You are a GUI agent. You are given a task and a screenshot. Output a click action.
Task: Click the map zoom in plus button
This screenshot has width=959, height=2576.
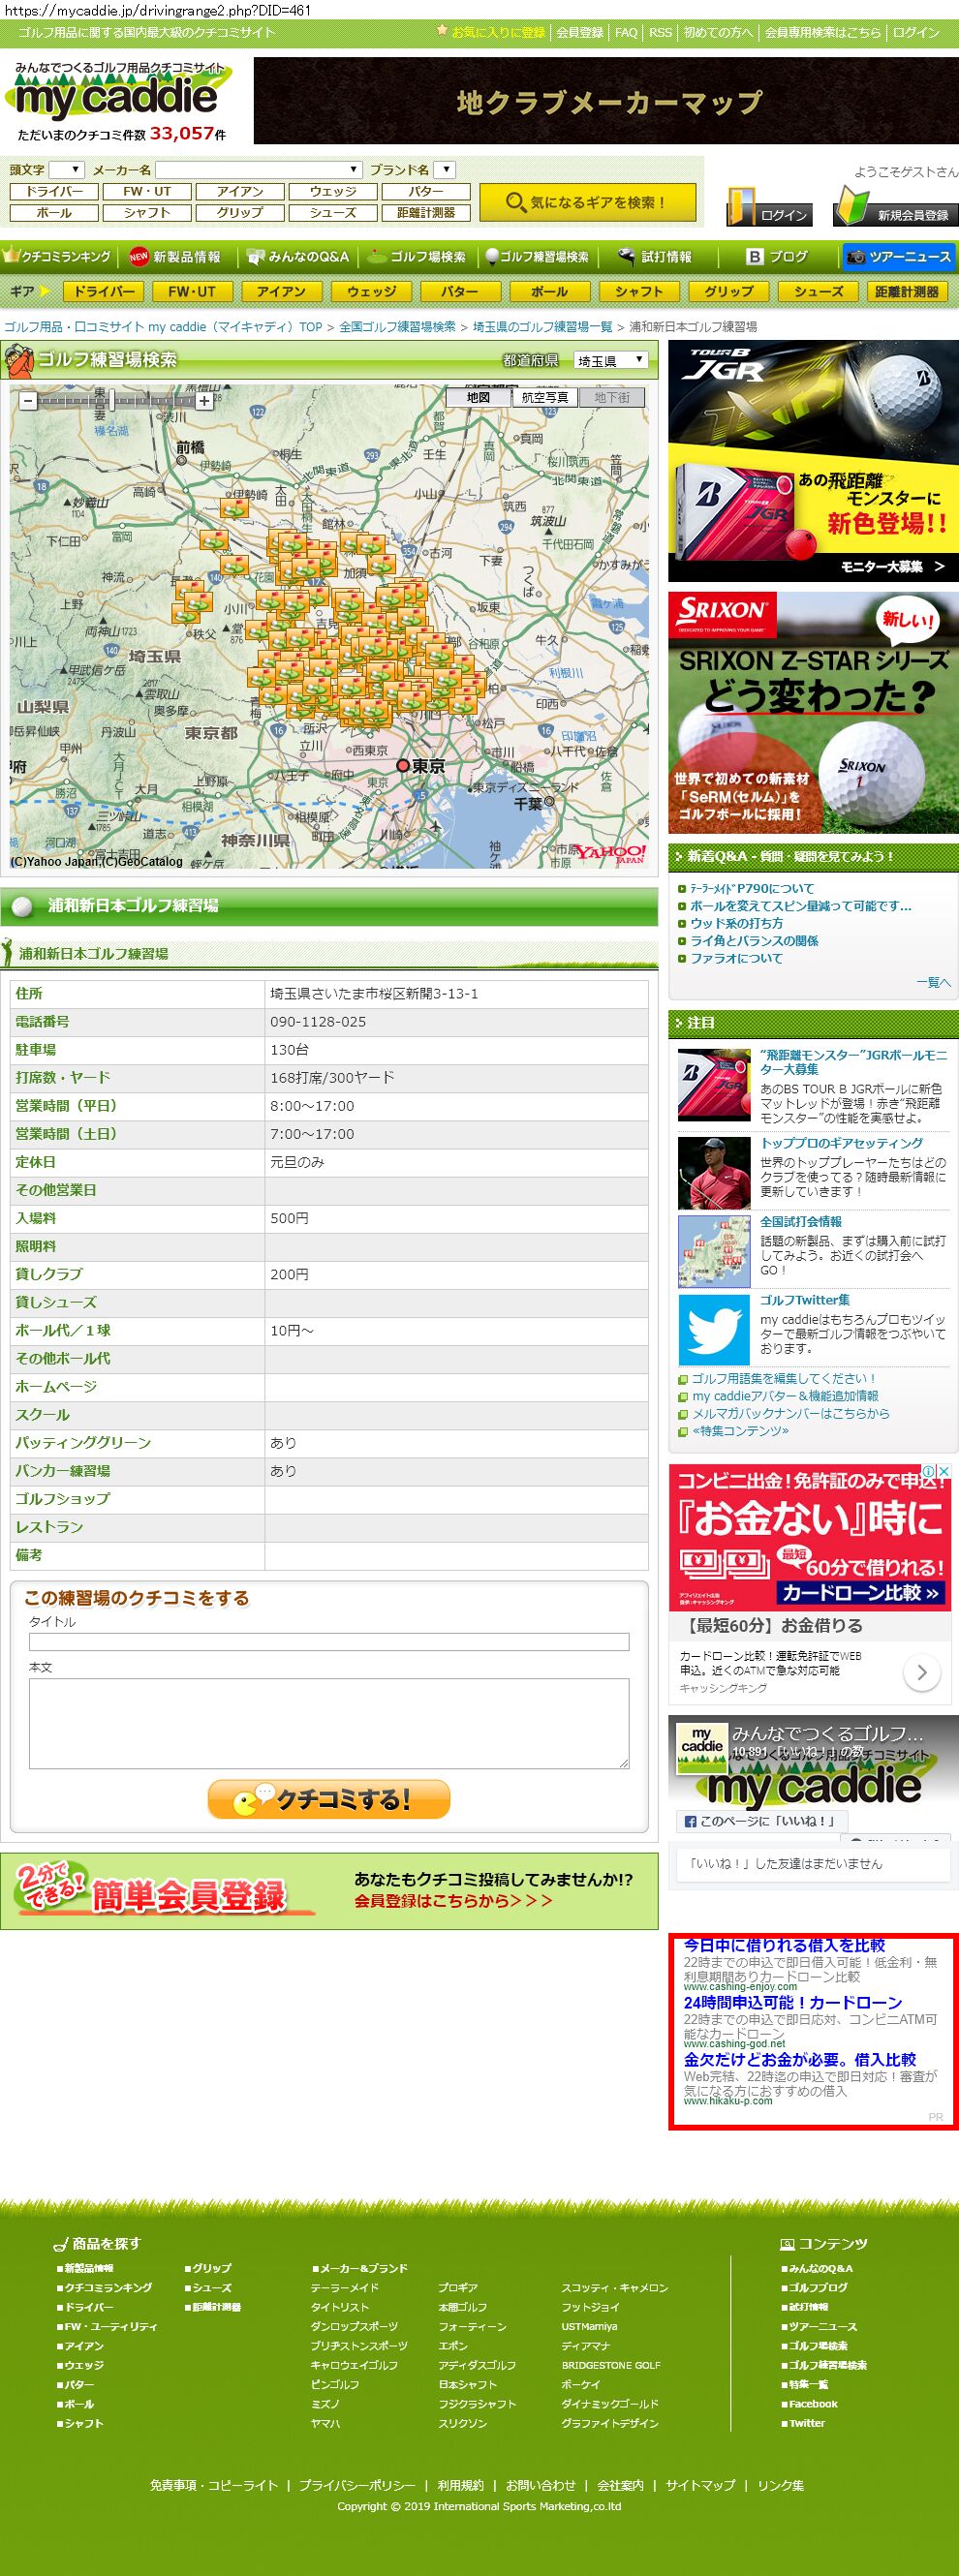click(204, 401)
